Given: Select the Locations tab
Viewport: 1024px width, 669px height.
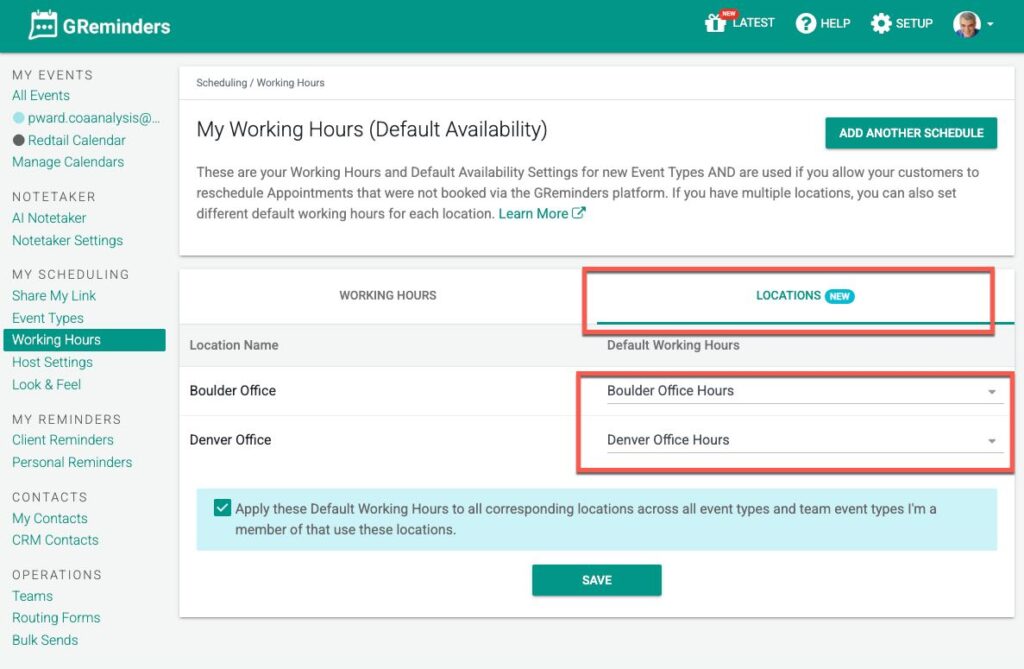Looking at the screenshot, I should pos(789,296).
